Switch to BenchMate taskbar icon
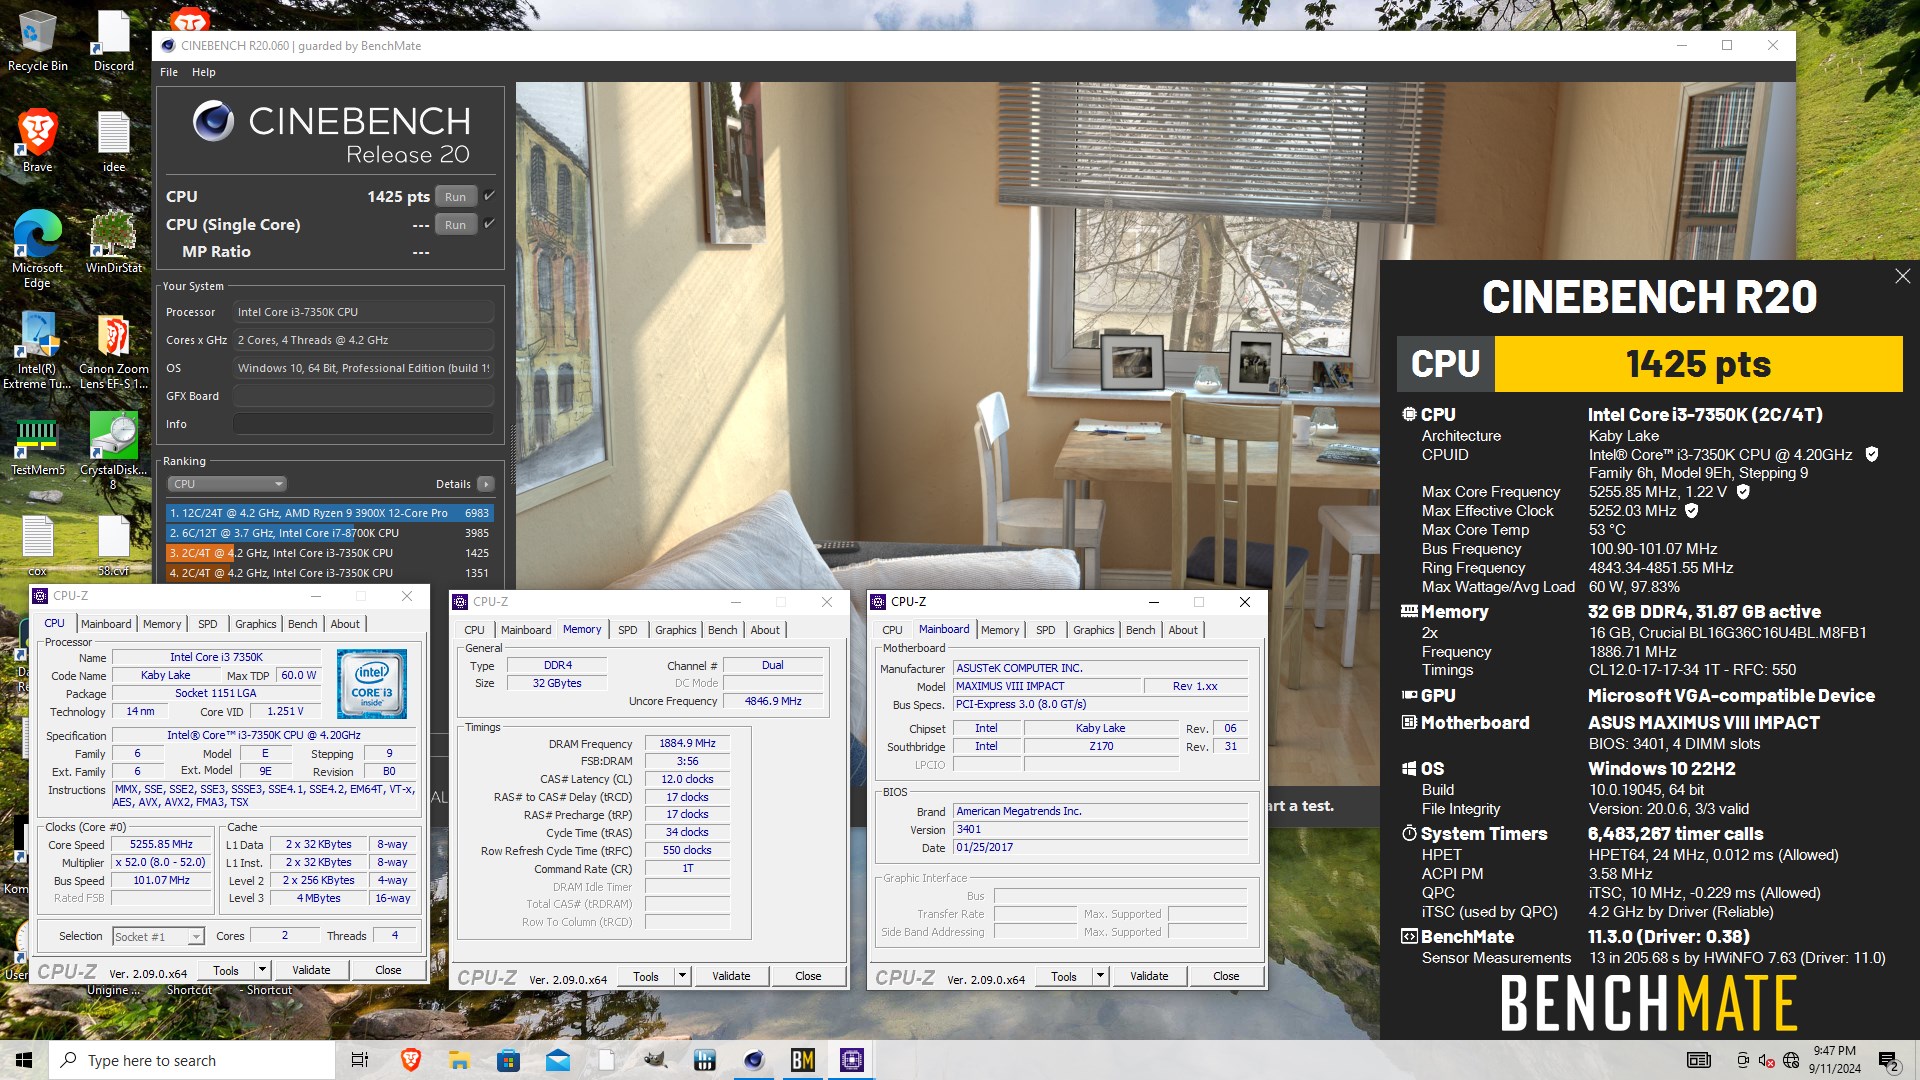 click(803, 1060)
